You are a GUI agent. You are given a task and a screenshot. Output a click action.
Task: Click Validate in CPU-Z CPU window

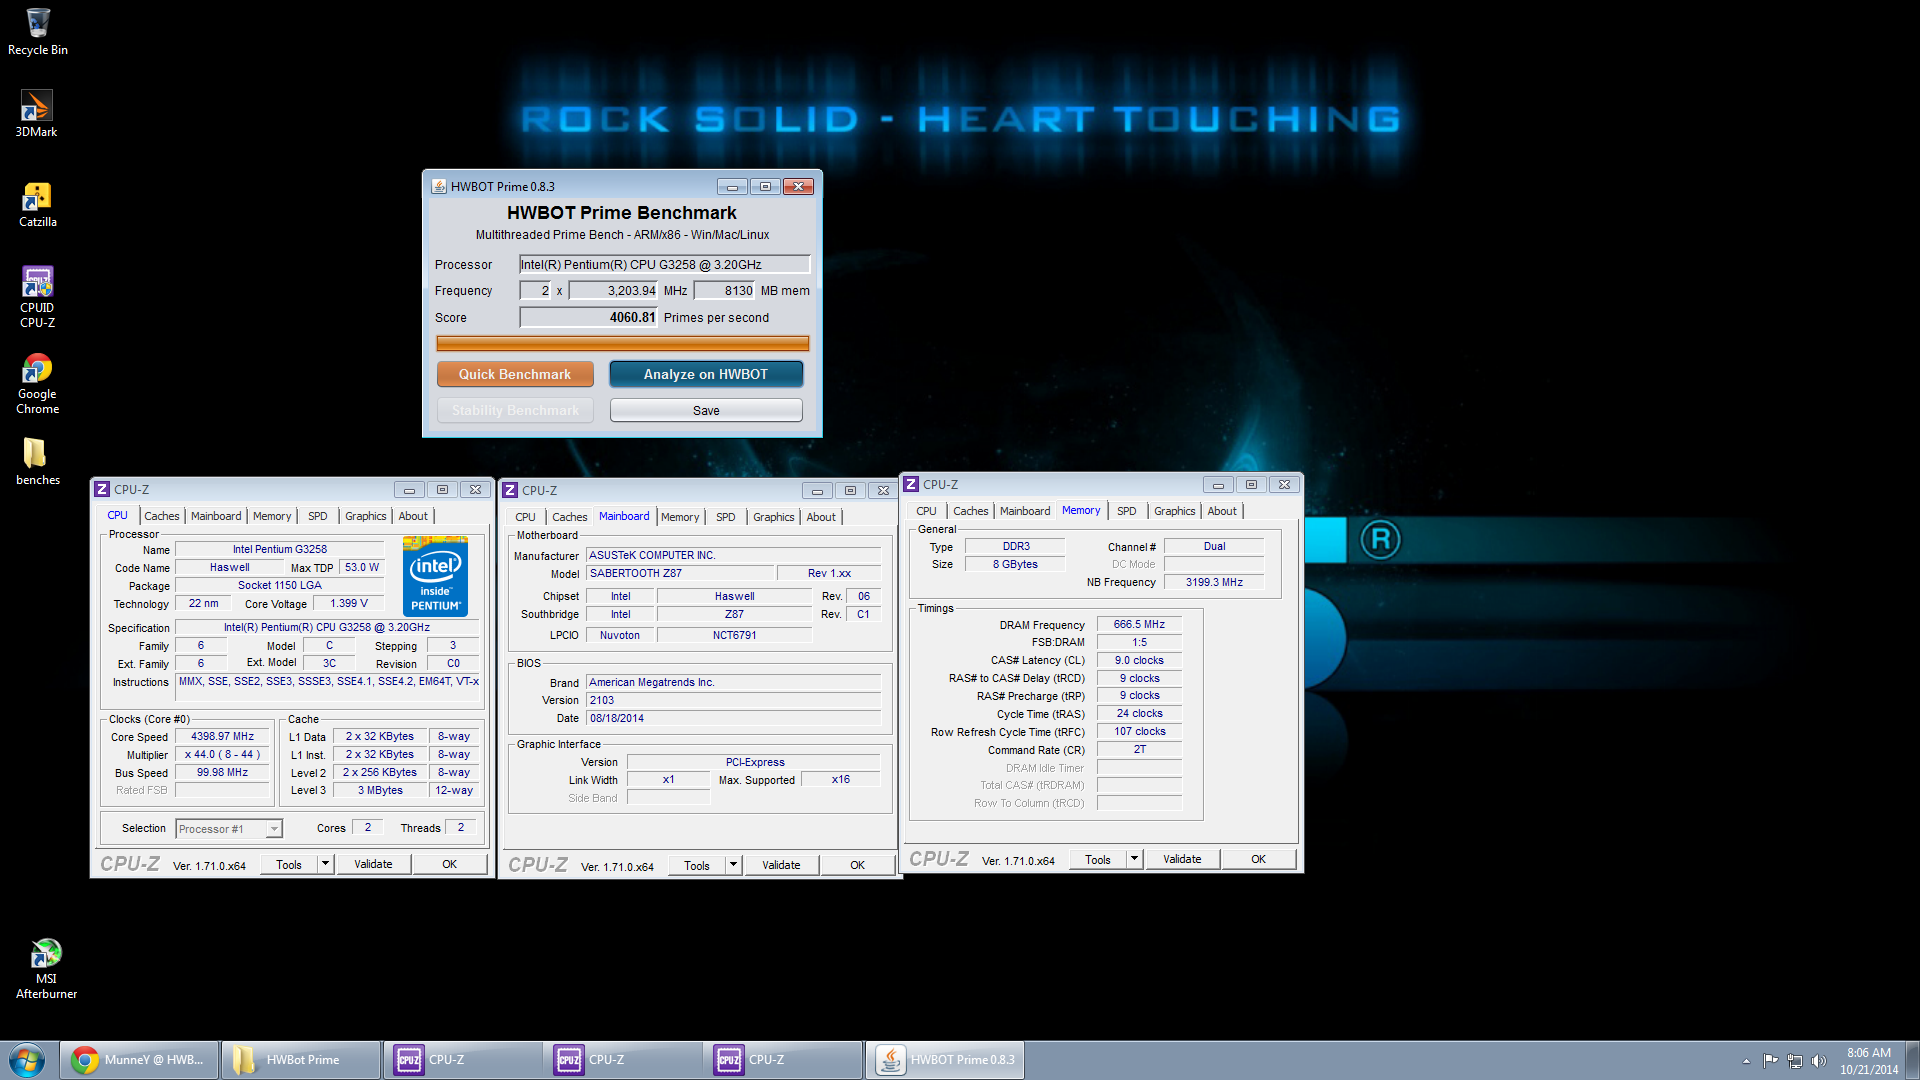click(x=373, y=864)
